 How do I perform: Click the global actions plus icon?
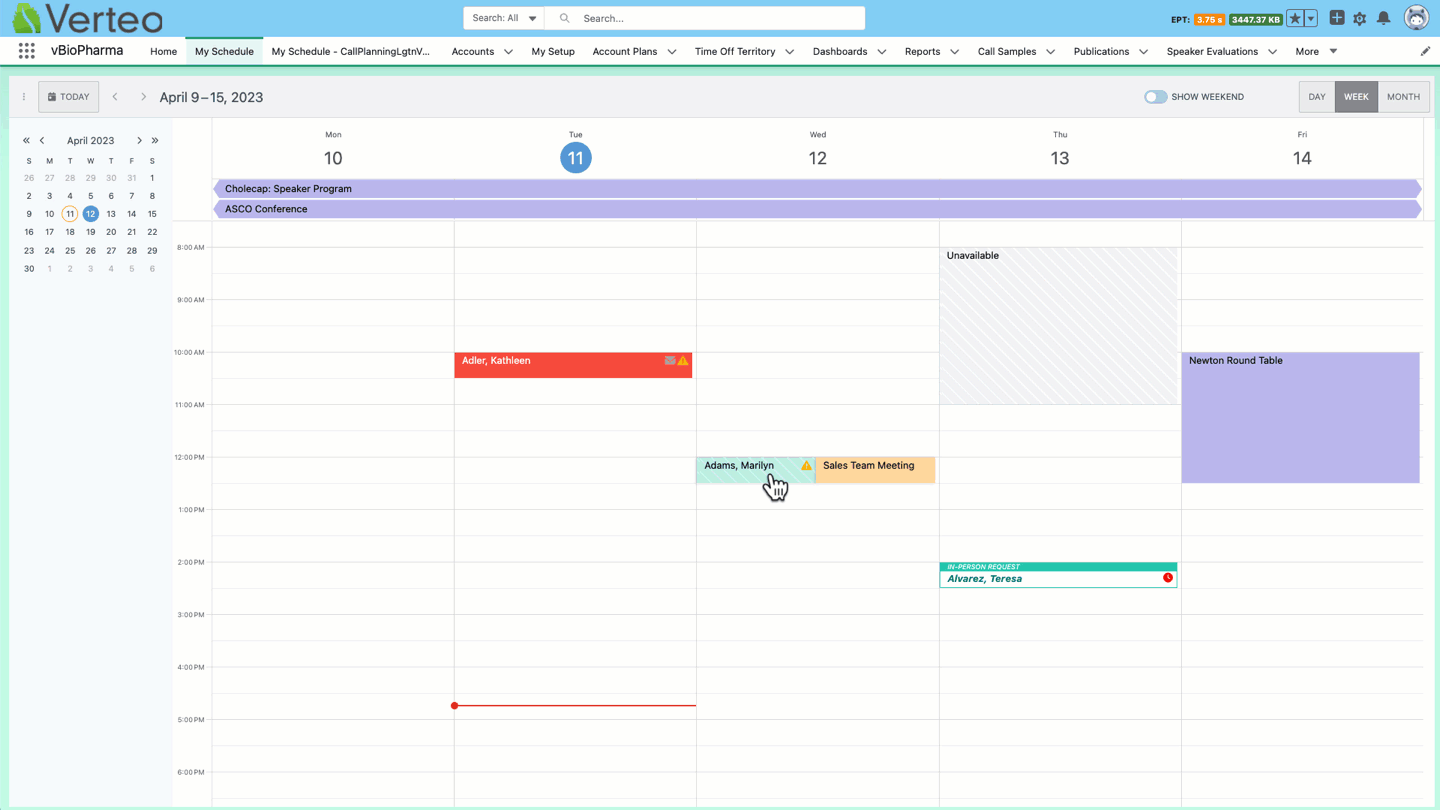pyautogui.click(x=1336, y=18)
